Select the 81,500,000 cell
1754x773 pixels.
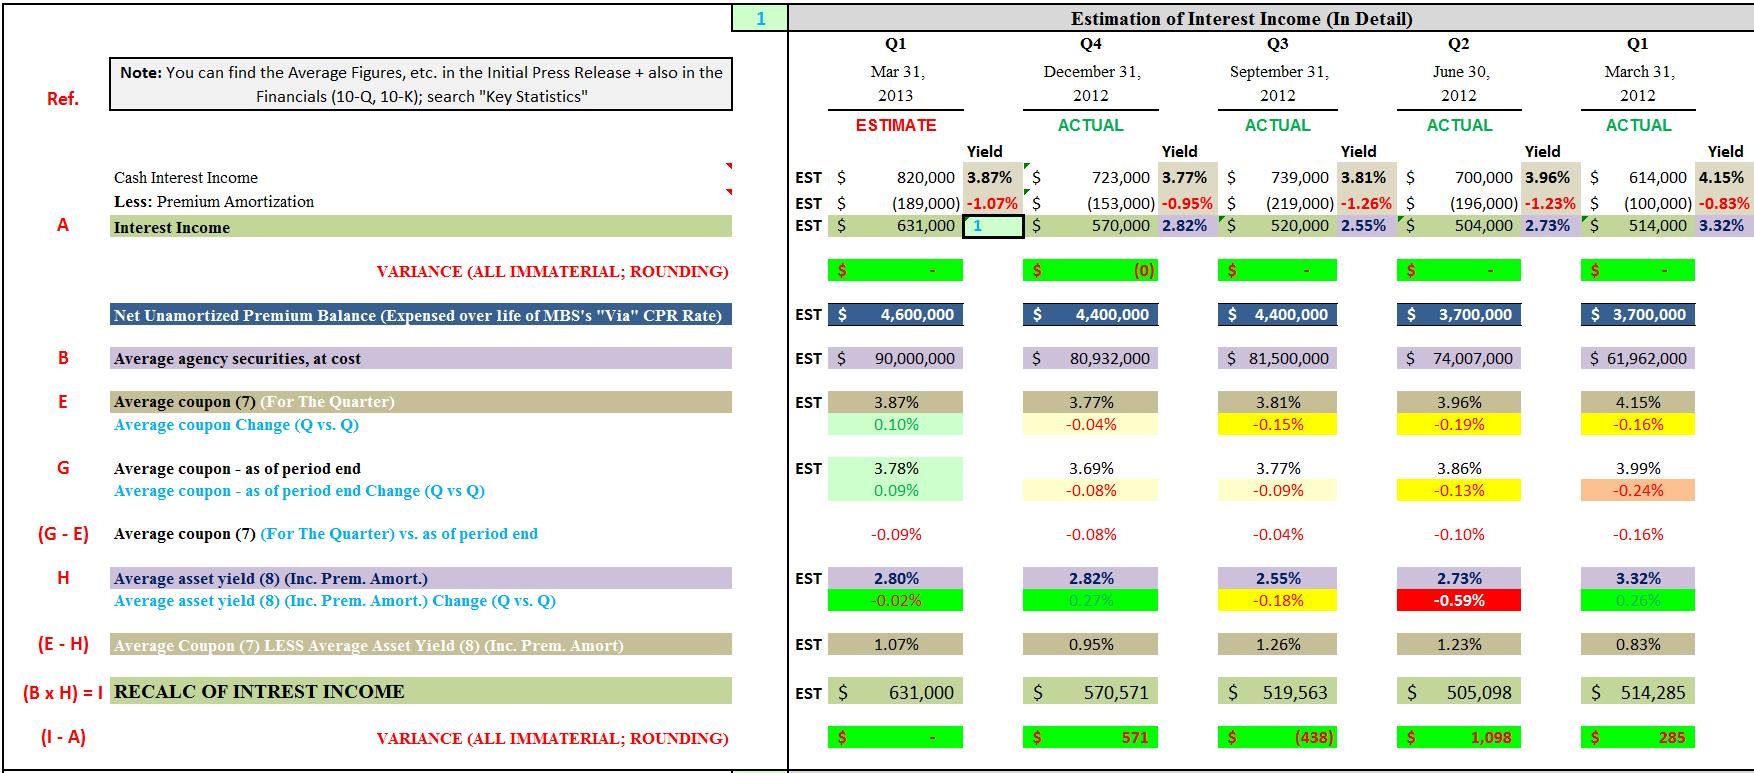(x=1278, y=358)
